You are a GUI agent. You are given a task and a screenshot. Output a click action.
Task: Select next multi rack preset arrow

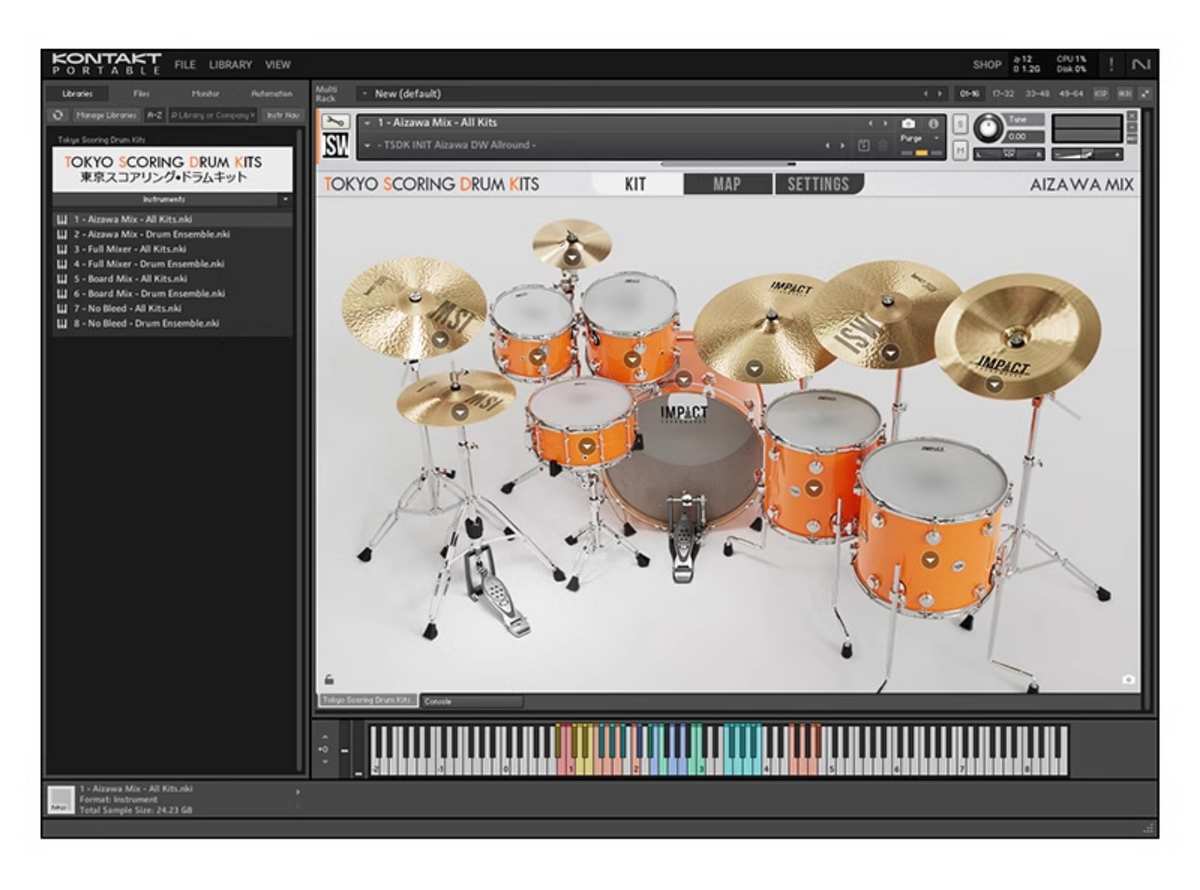pyautogui.click(x=940, y=93)
